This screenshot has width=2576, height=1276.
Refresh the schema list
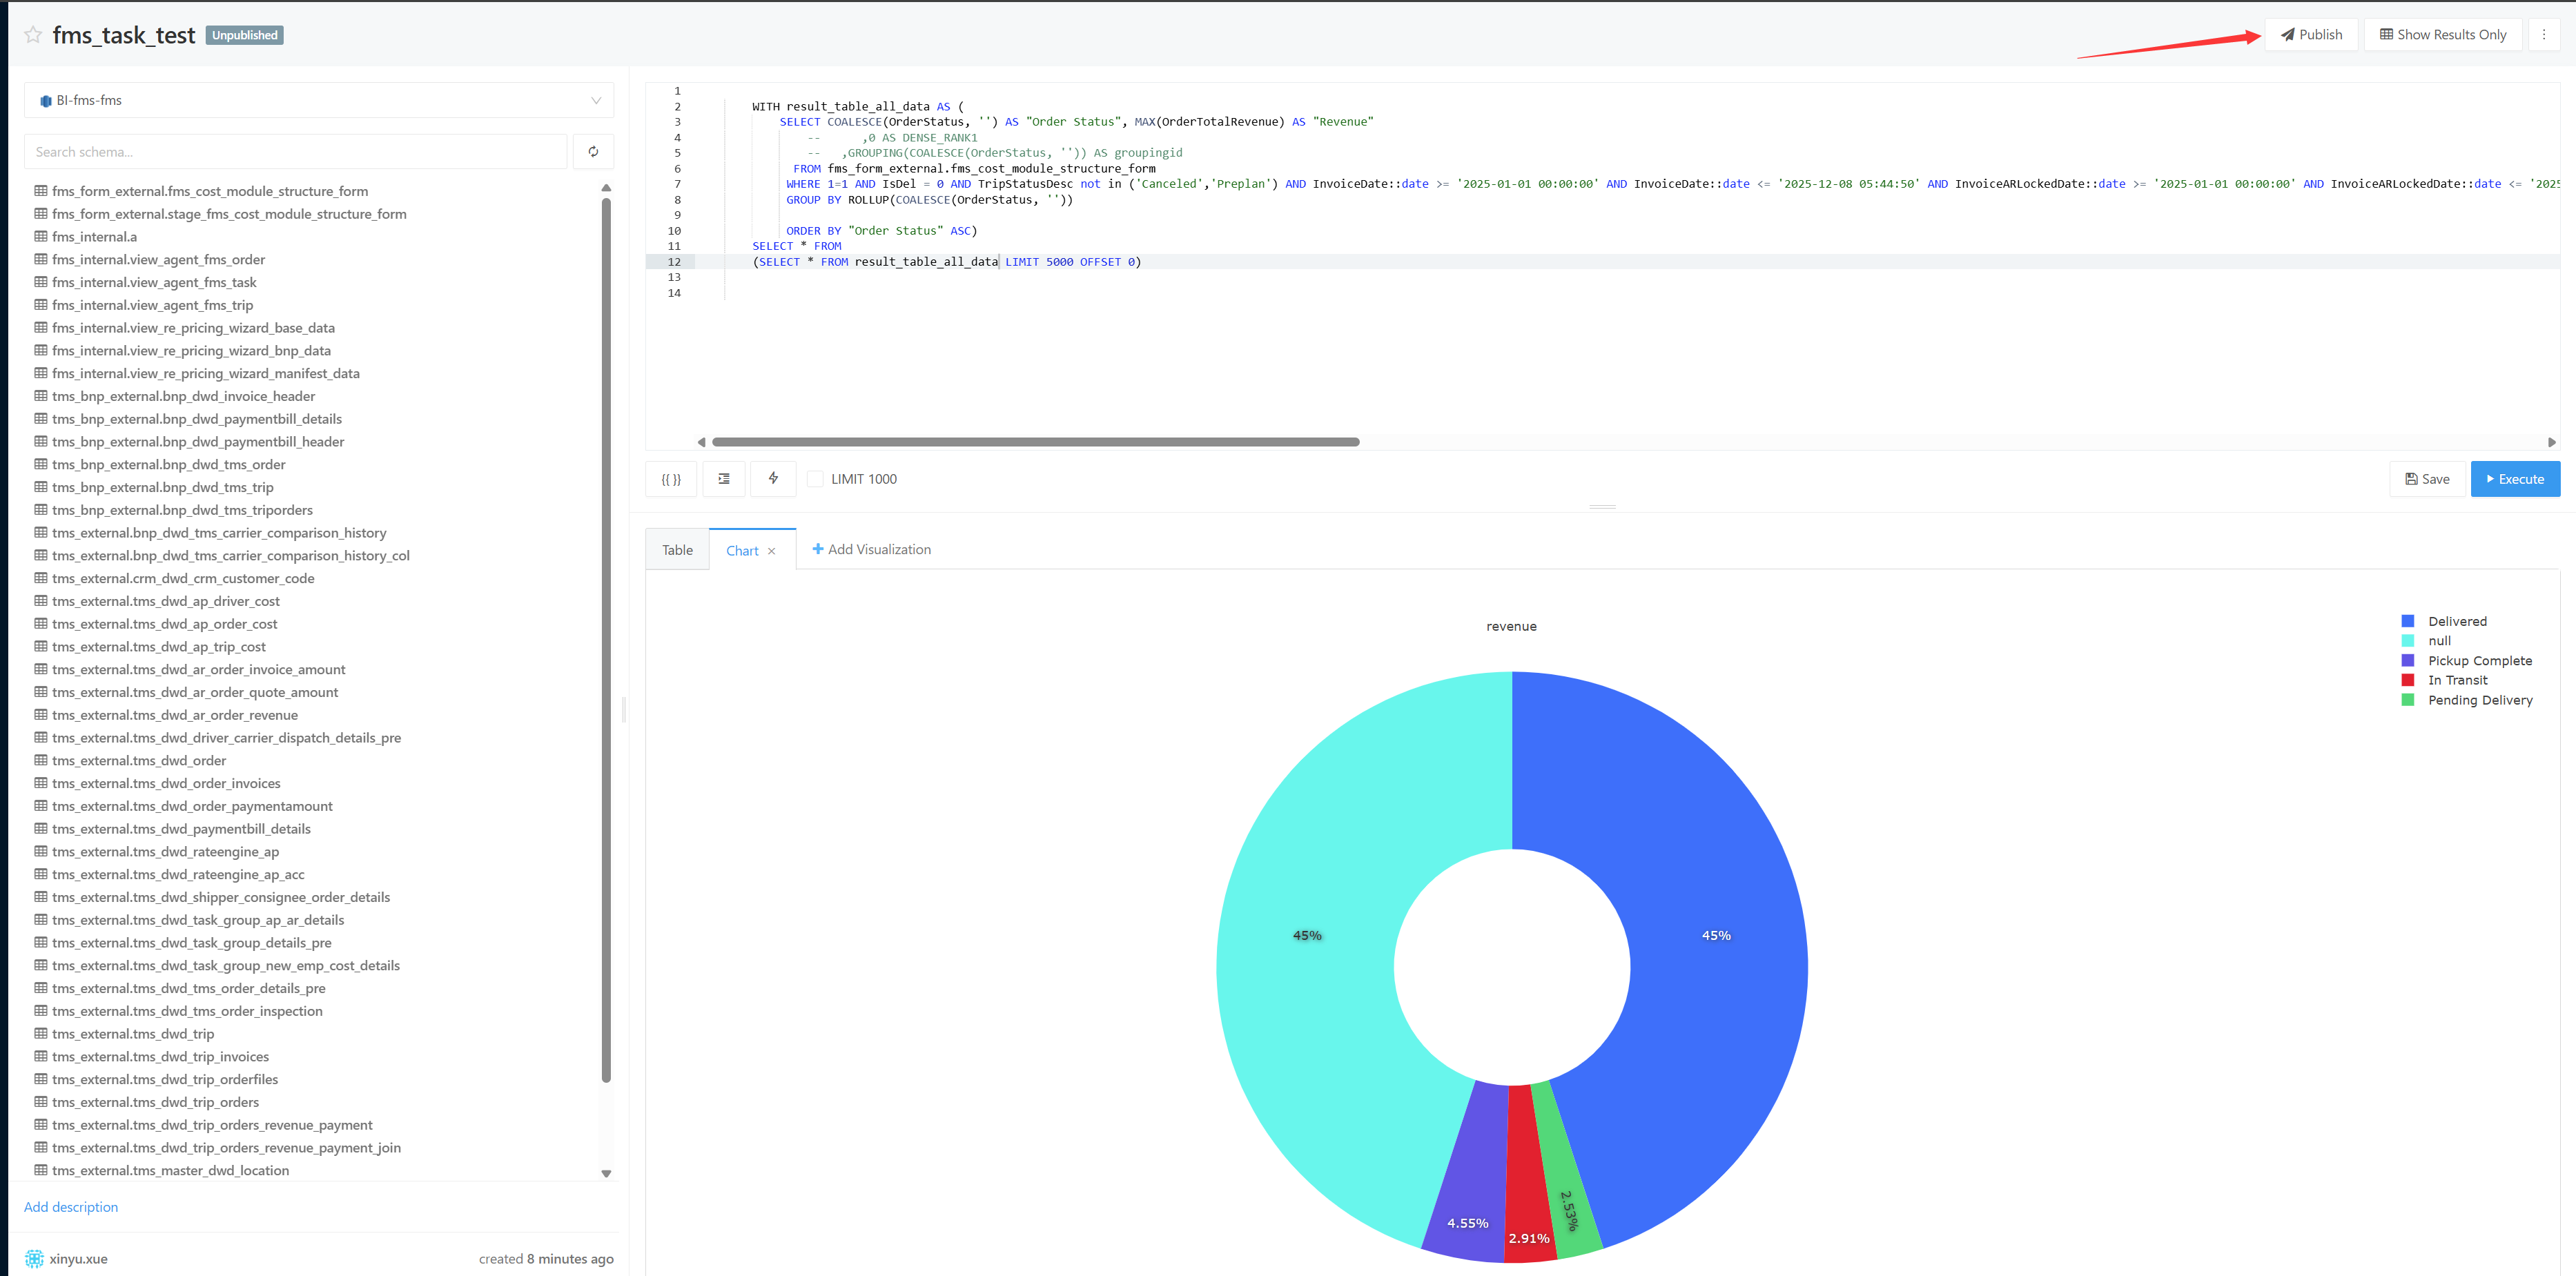[593, 151]
